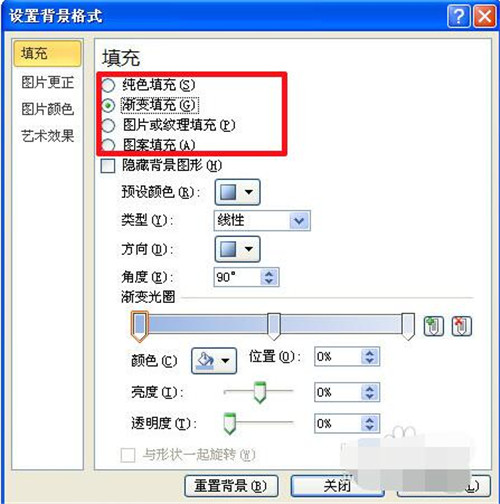The image size is (500, 504).
Task: Click the help question mark icon
Action: pos(459,16)
